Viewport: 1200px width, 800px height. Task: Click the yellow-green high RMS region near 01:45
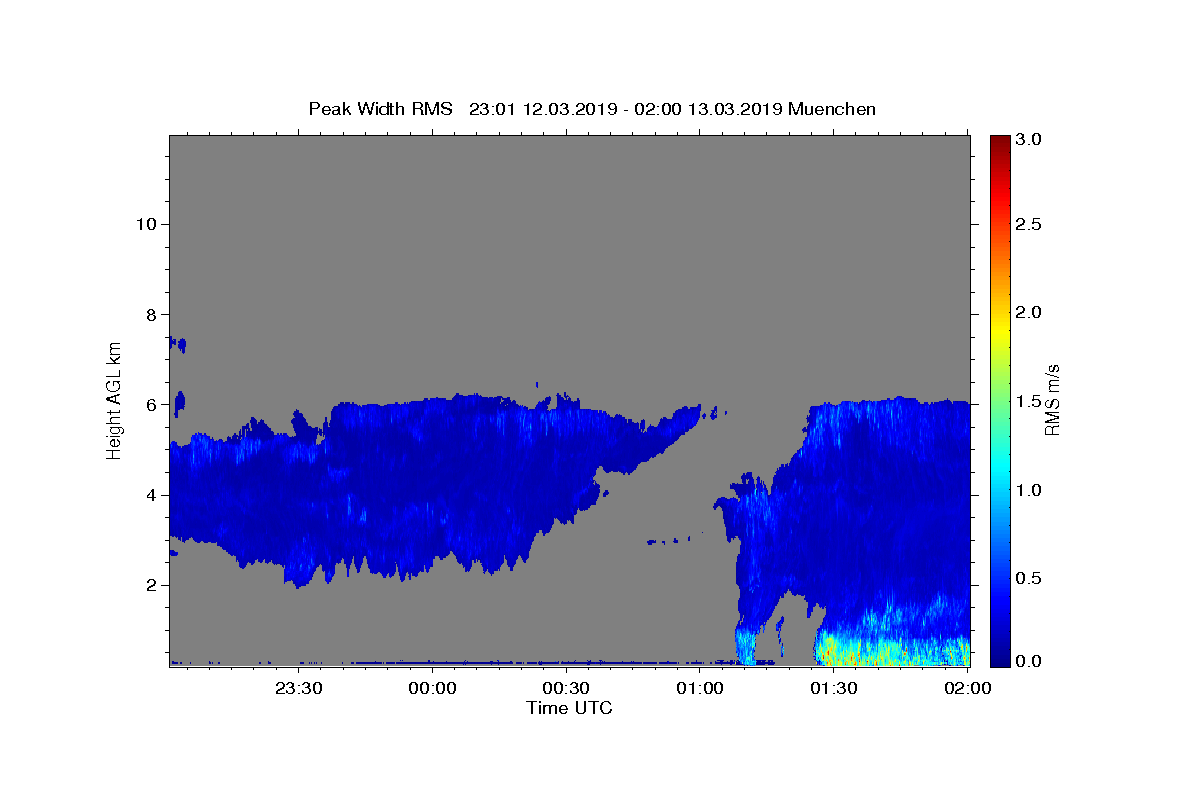point(892,651)
